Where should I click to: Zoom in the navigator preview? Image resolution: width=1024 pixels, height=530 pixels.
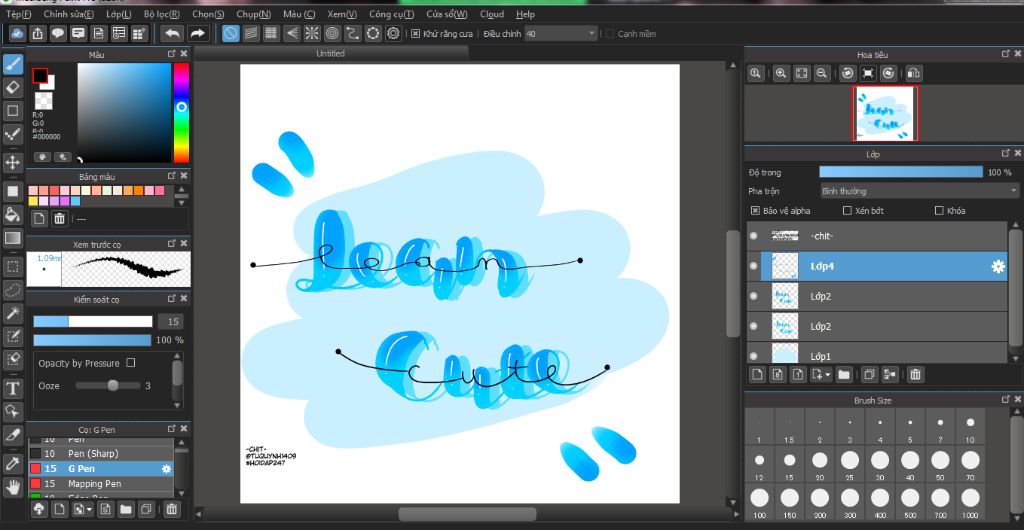(x=780, y=74)
